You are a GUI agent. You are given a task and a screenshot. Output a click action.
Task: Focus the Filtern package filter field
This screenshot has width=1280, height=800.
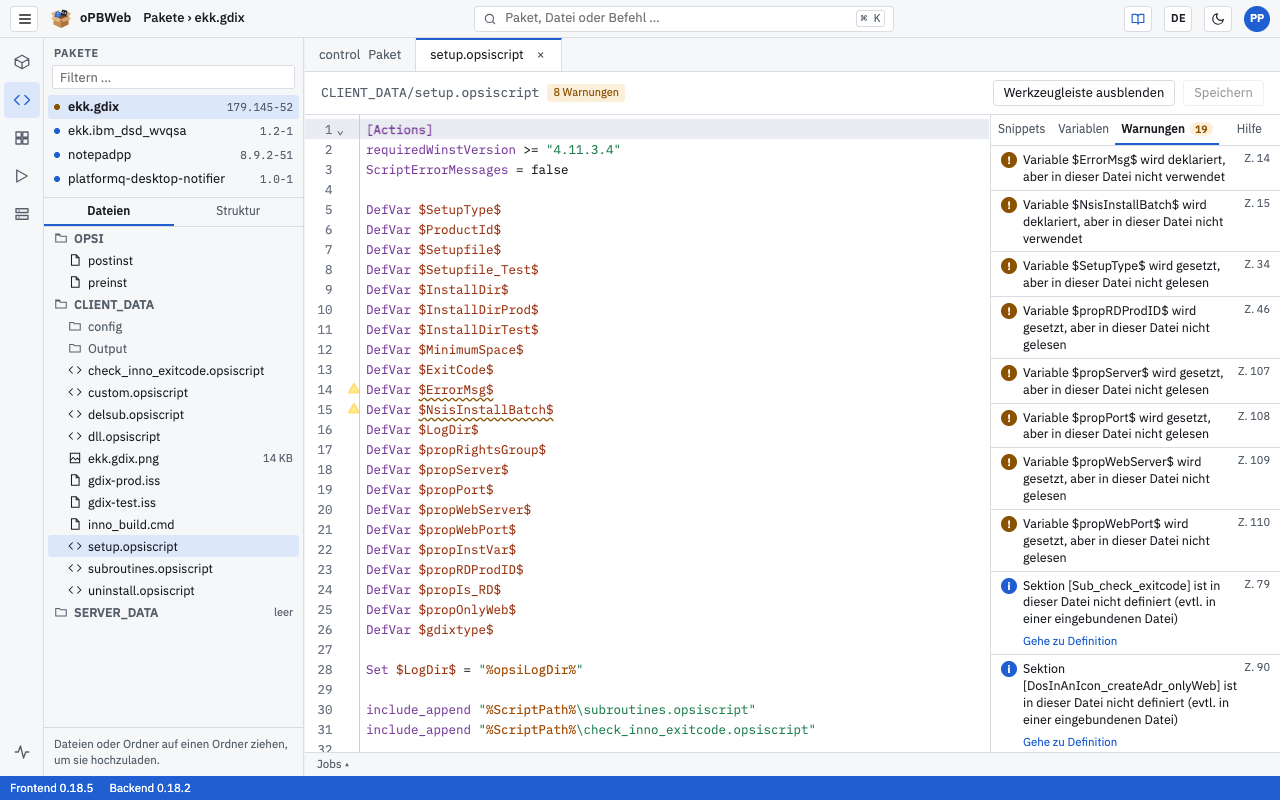[174, 77]
